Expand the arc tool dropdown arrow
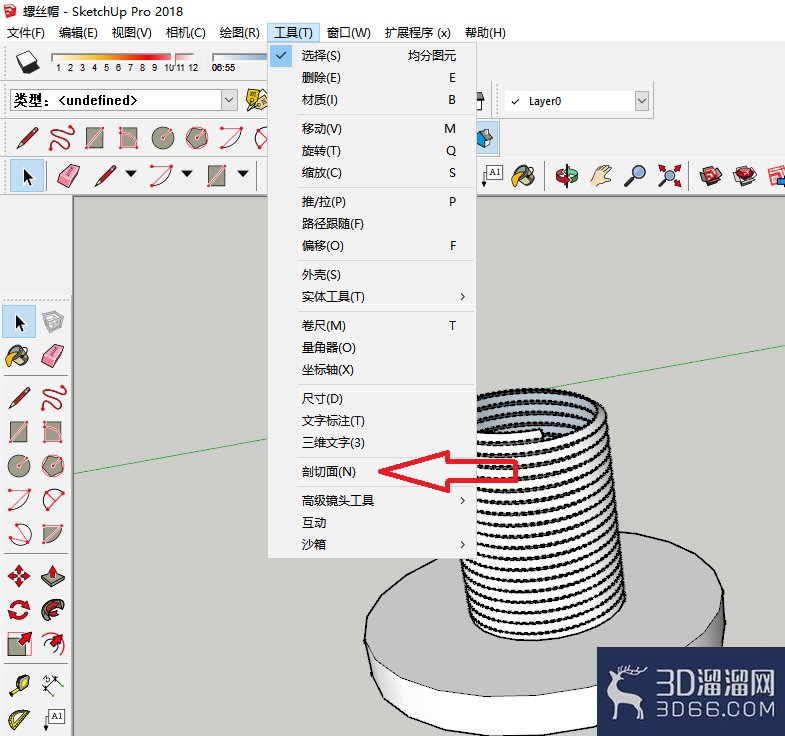The width and height of the screenshot is (785, 736). [187, 174]
